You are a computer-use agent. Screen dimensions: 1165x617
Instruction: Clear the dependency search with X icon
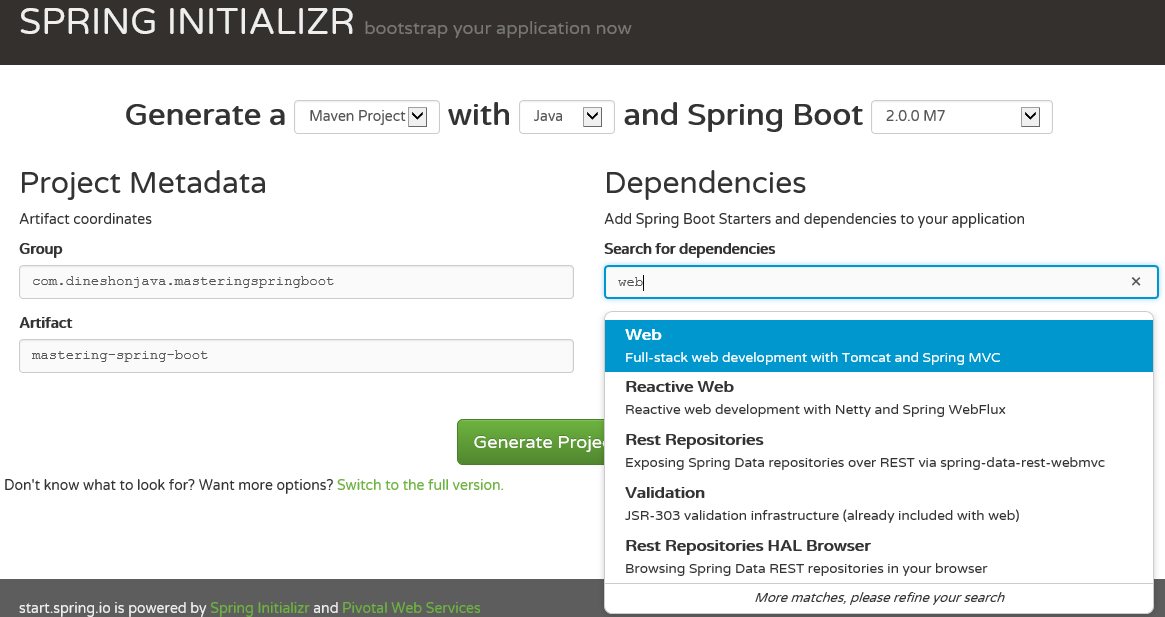tap(1135, 282)
